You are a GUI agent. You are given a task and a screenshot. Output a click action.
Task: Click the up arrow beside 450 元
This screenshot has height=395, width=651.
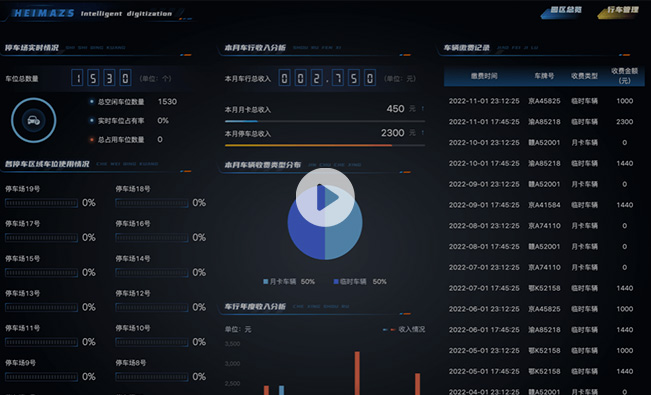coord(423,109)
